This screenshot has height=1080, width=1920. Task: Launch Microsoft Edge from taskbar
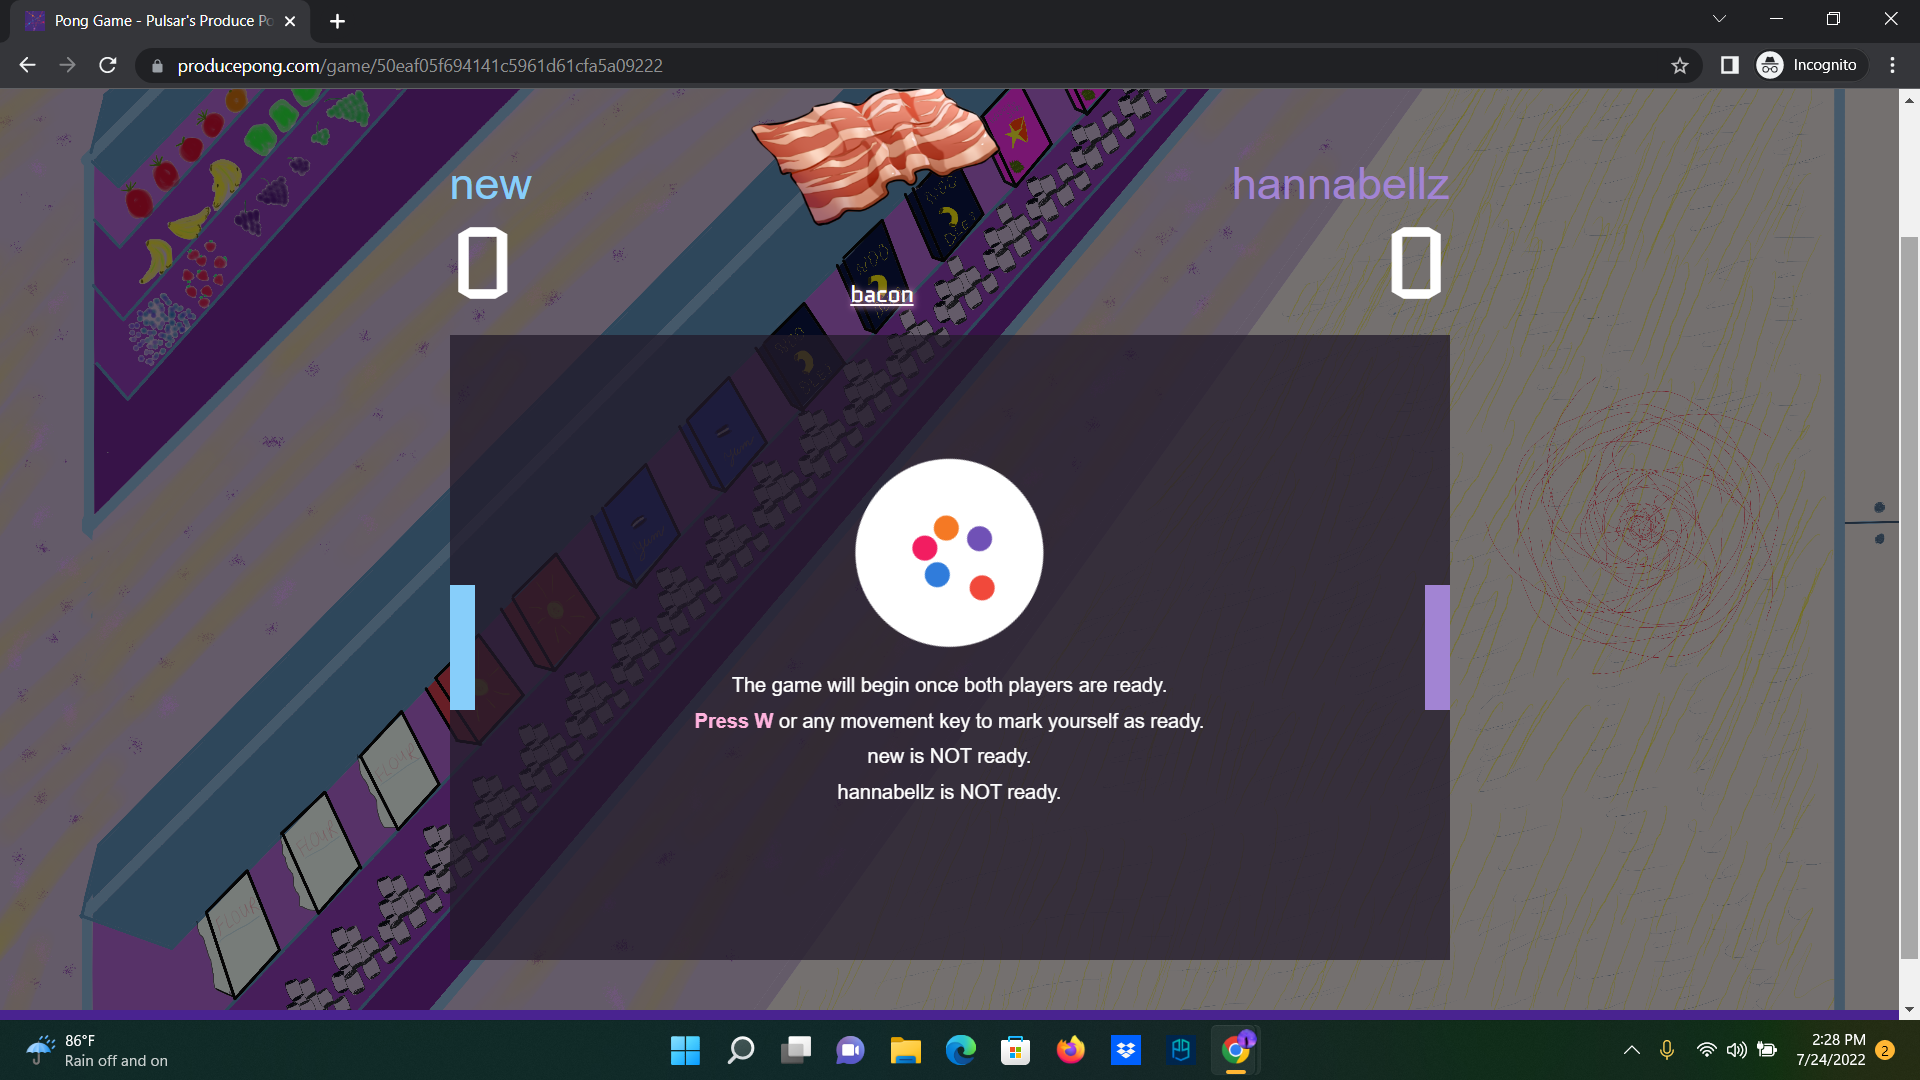click(x=960, y=1050)
